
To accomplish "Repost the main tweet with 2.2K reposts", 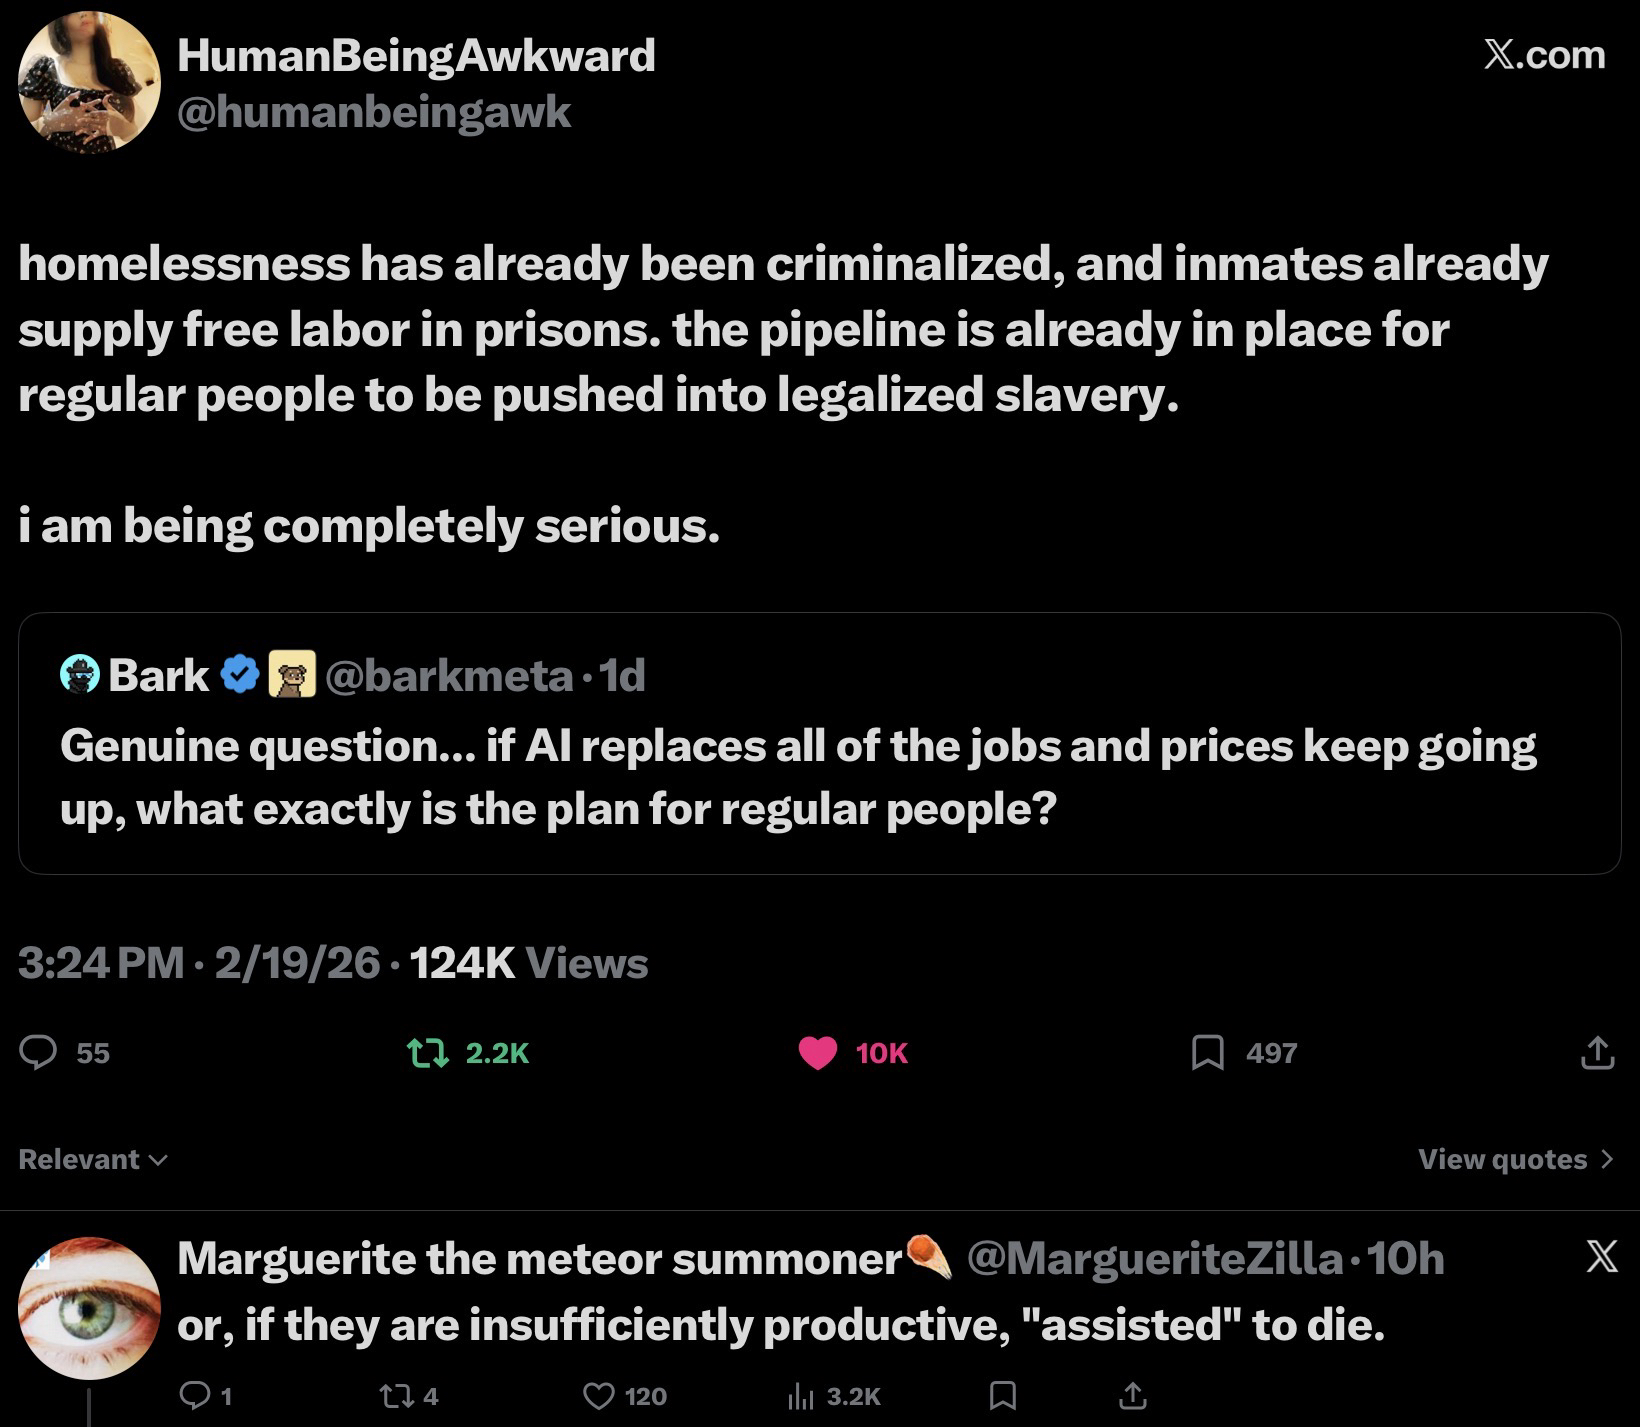I will coord(428,1053).
